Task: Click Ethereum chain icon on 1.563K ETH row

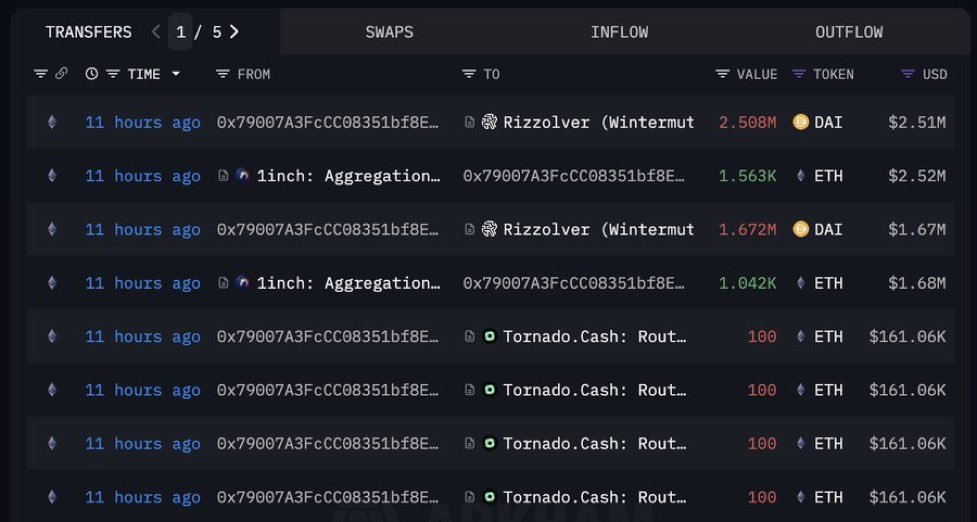Action: 52,176
